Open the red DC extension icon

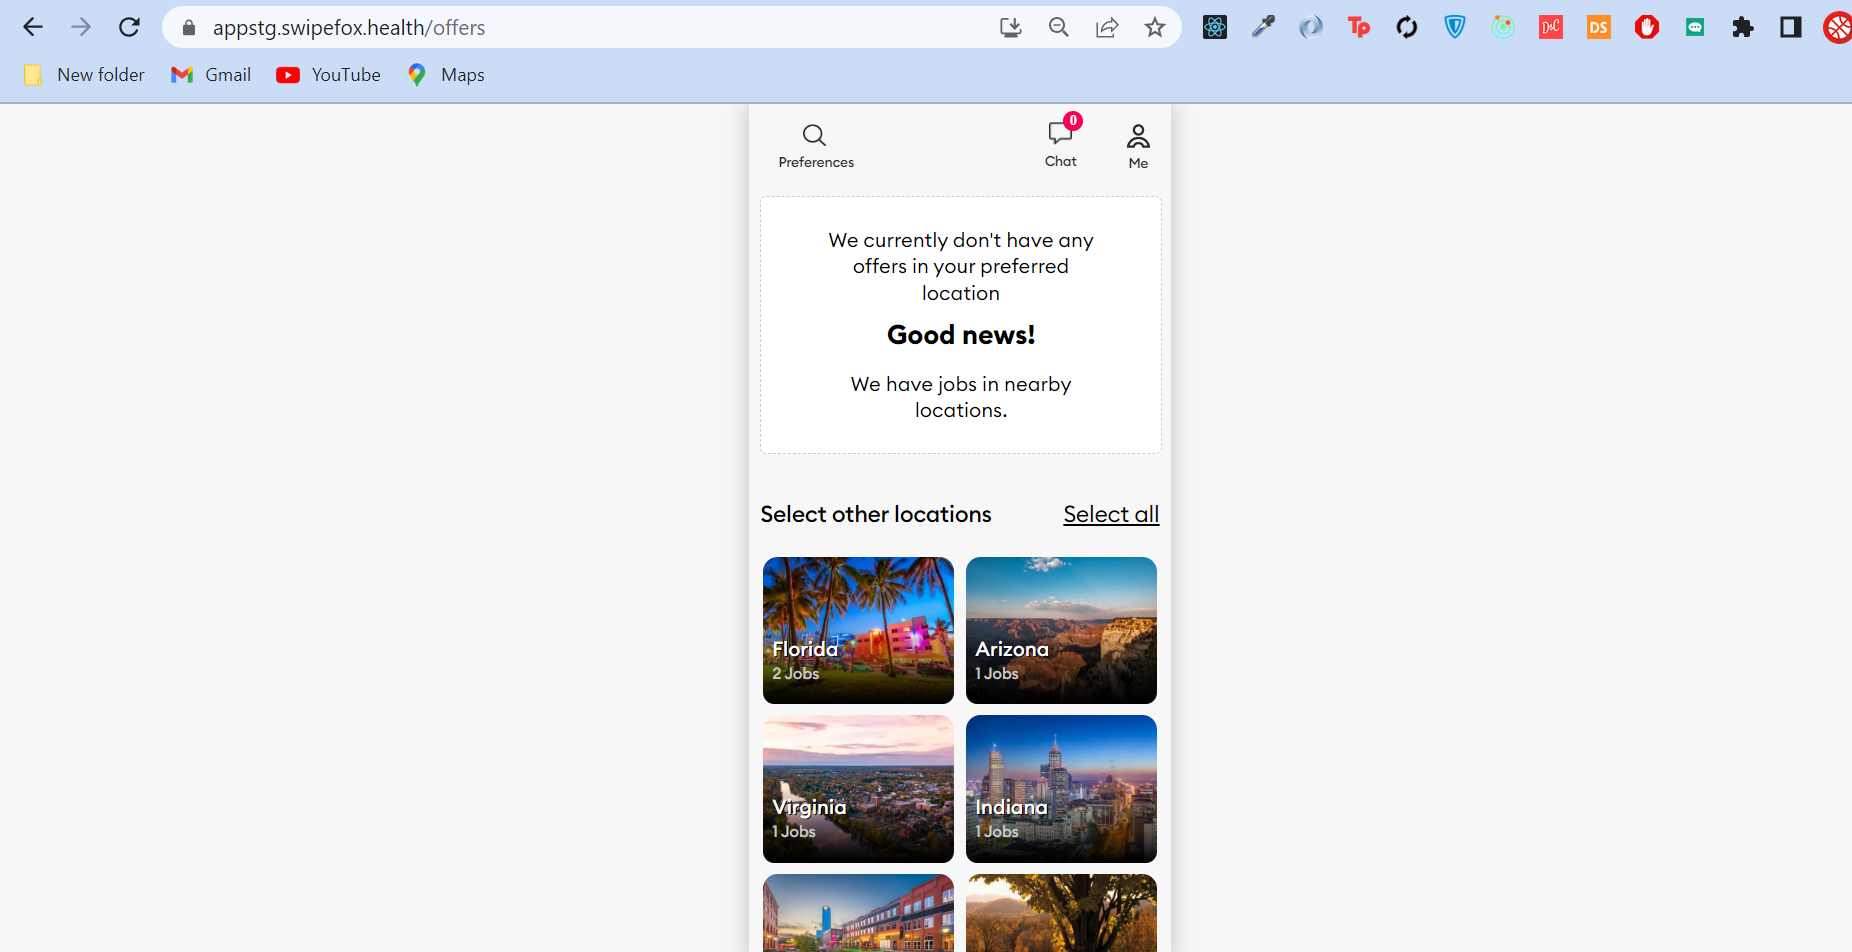1551,27
